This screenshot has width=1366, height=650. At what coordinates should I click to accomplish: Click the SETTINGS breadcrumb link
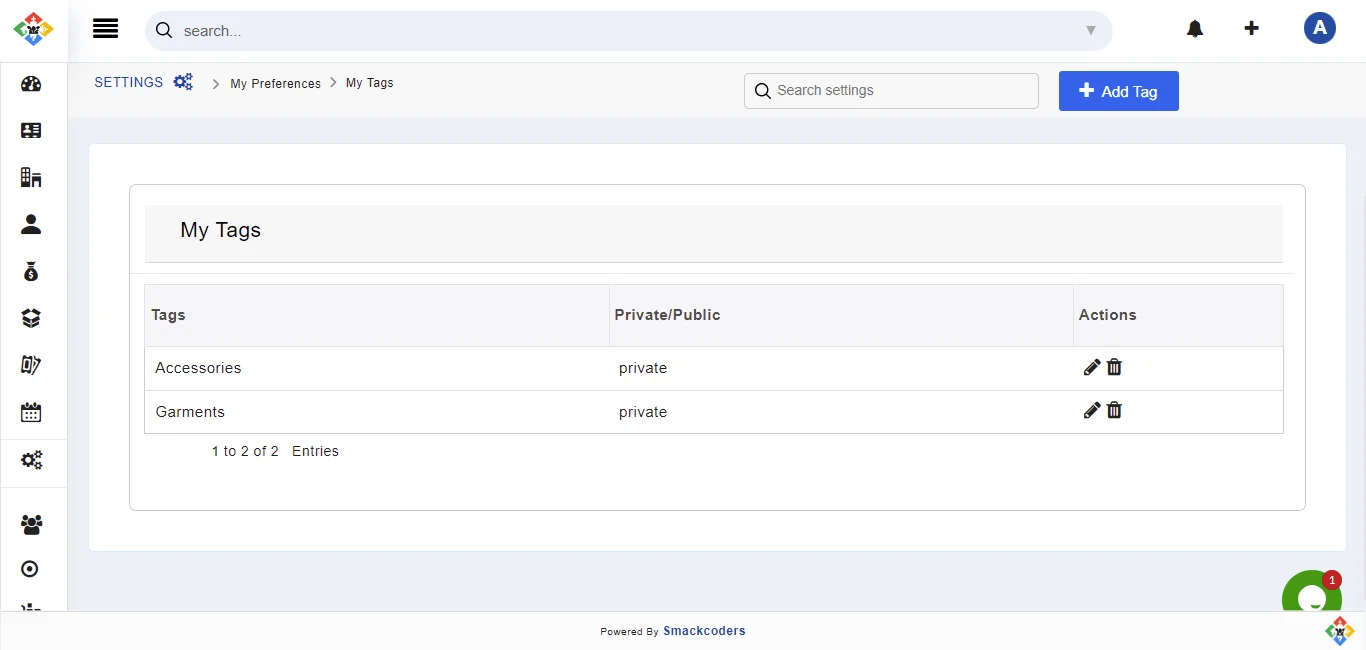[x=129, y=83]
